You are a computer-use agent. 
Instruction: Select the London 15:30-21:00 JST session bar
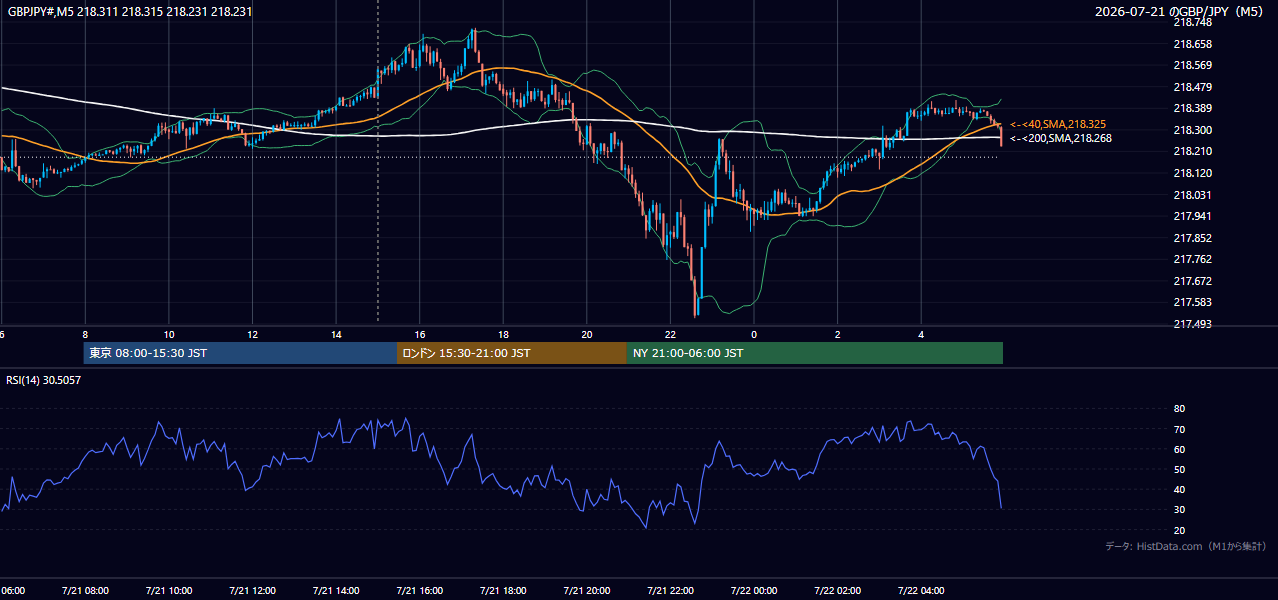click(x=512, y=353)
